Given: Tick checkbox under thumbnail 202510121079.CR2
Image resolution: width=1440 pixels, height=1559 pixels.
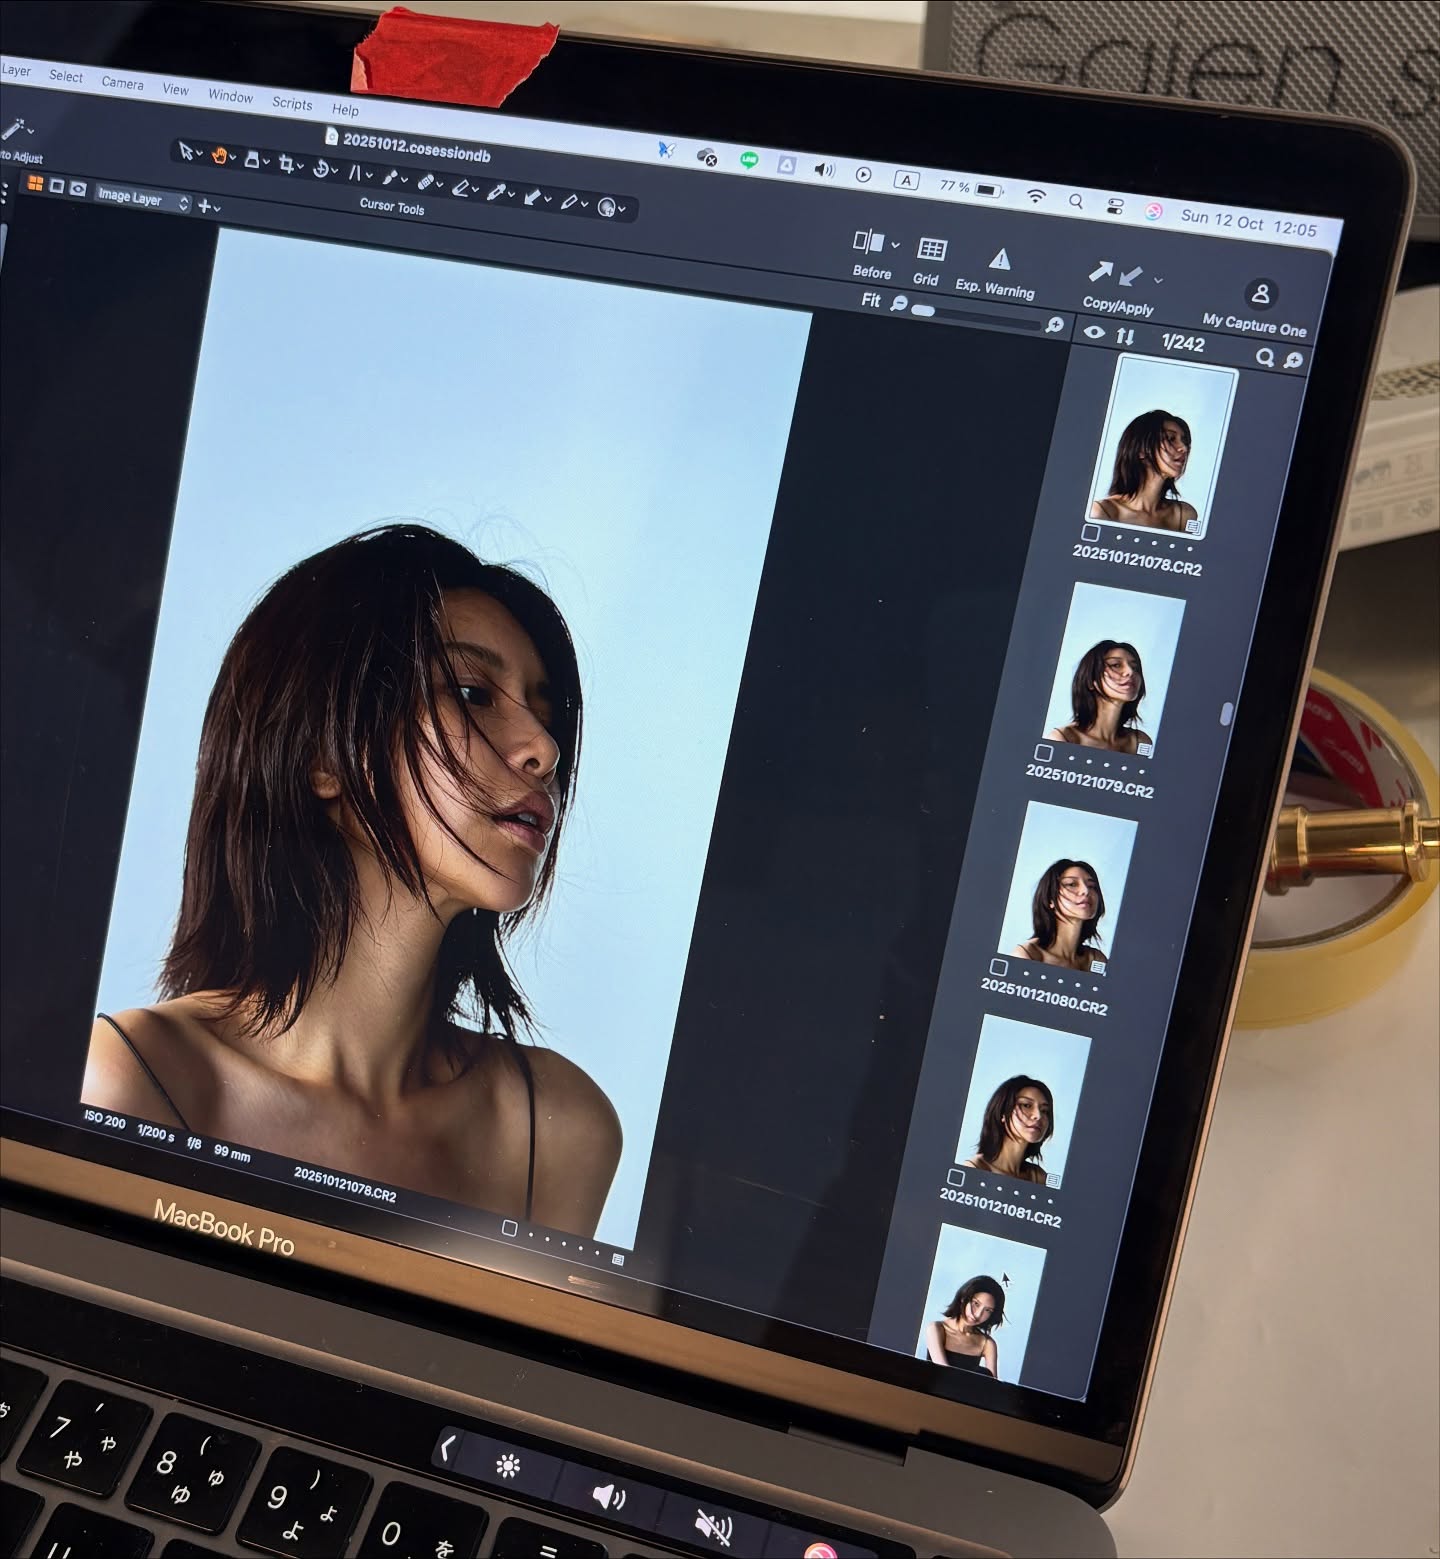Looking at the screenshot, I should (1044, 752).
